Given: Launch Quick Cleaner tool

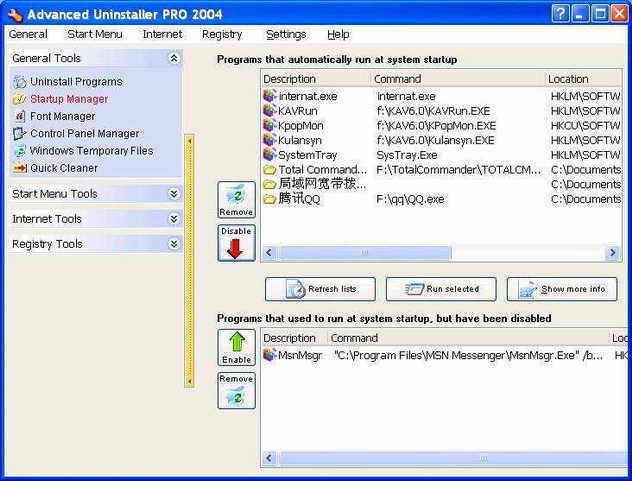Looking at the screenshot, I should pos(64,168).
